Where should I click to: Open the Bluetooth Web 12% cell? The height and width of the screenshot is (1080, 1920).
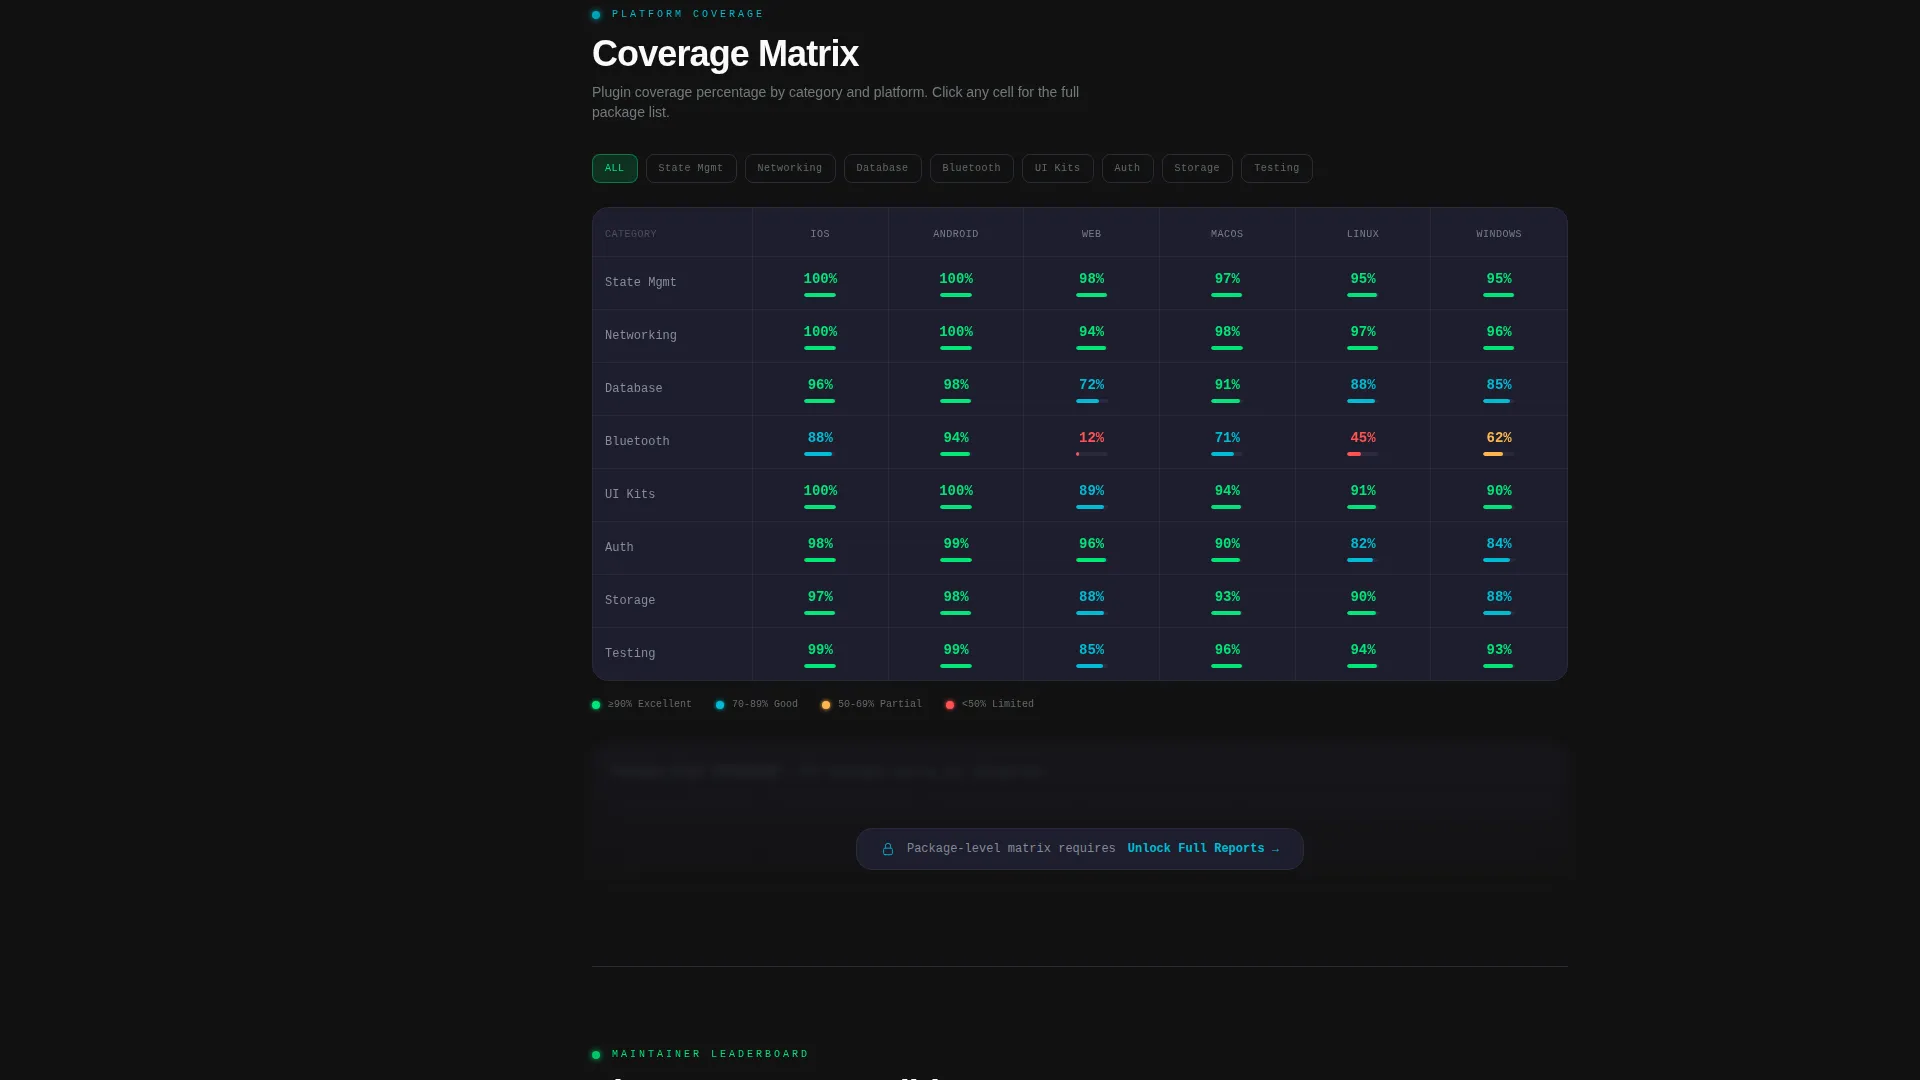point(1091,442)
